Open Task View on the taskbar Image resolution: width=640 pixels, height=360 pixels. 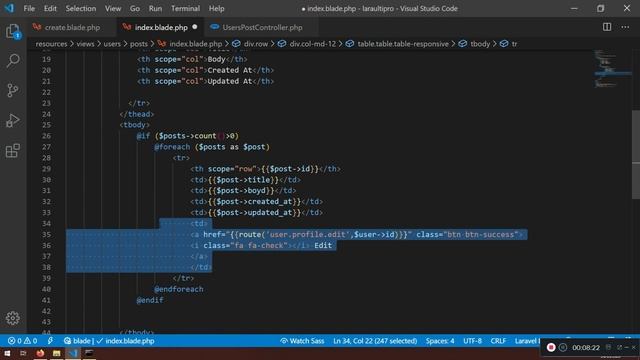tap(23, 353)
